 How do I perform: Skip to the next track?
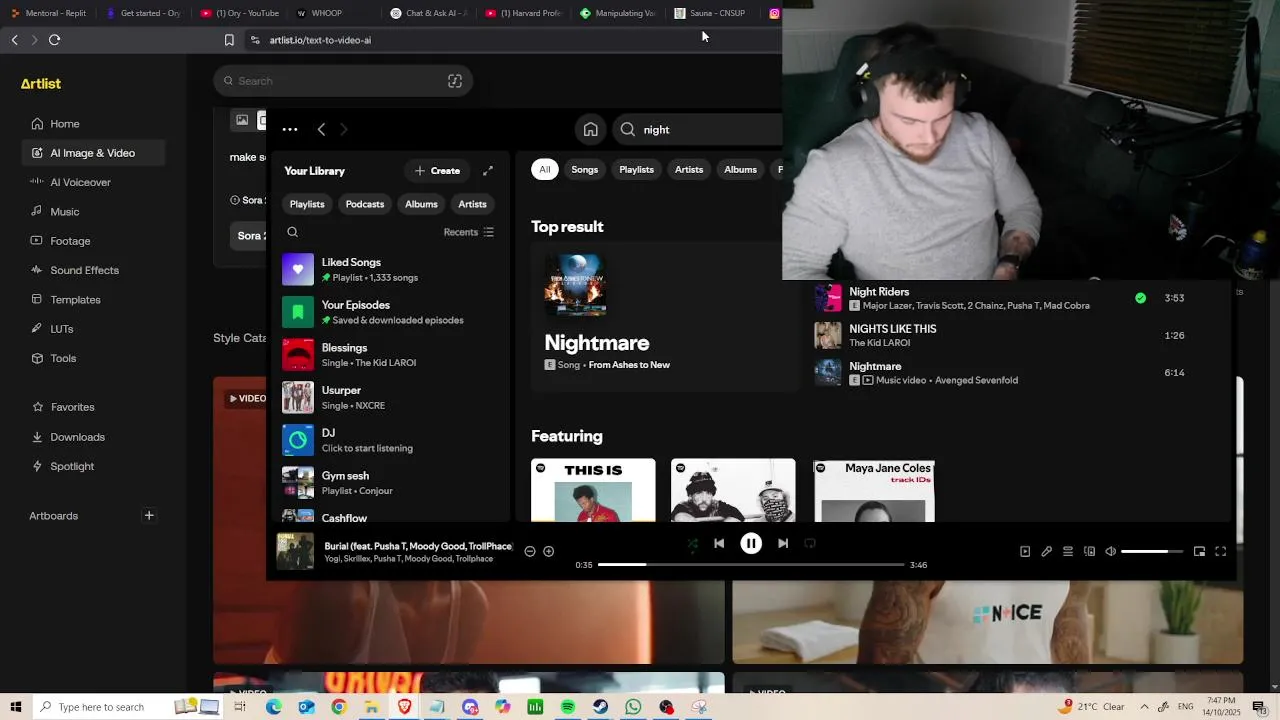tap(783, 543)
